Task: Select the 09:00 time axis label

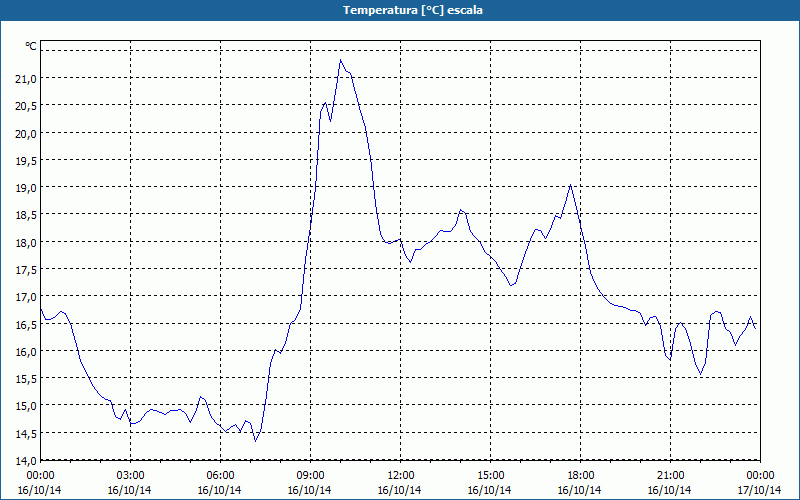Action: [x=310, y=476]
